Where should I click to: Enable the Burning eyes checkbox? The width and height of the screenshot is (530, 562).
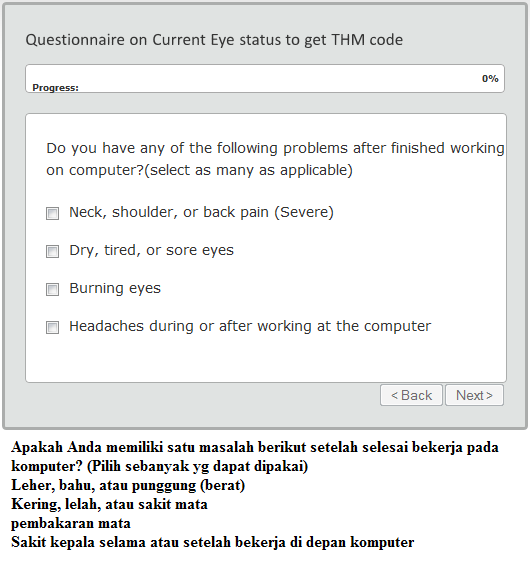pyautogui.click(x=52, y=289)
